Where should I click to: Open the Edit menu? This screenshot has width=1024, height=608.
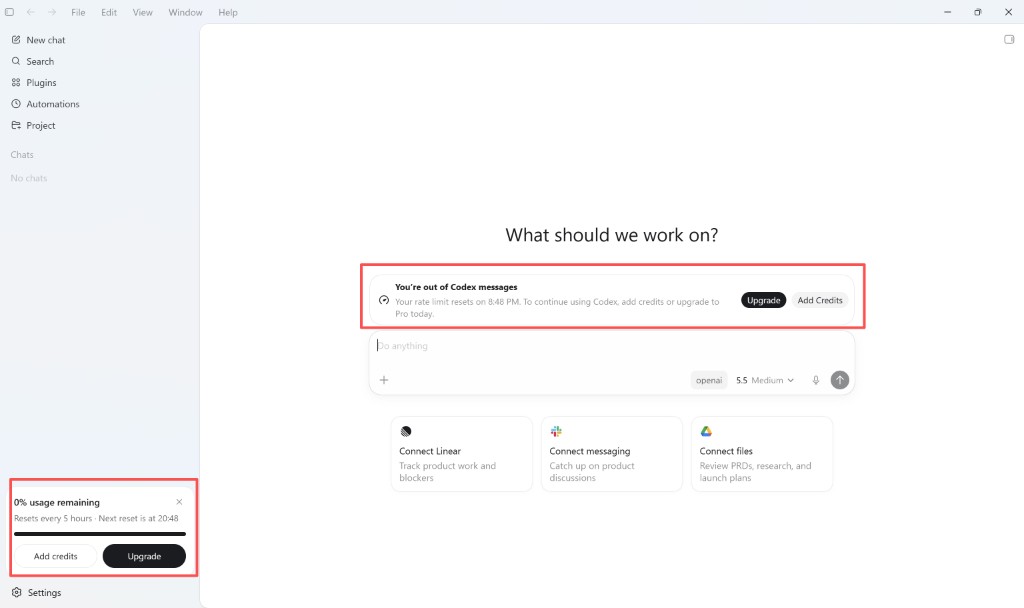(x=109, y=12)
